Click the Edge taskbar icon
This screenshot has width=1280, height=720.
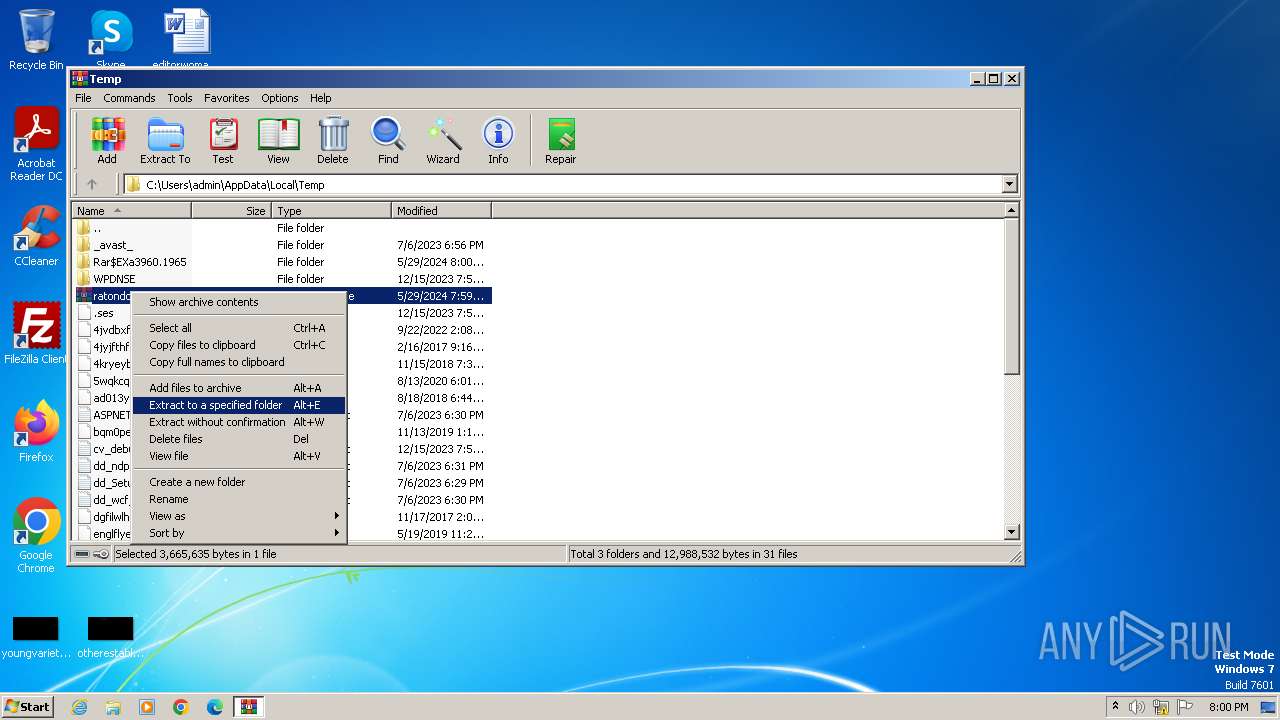pos(215,707)
